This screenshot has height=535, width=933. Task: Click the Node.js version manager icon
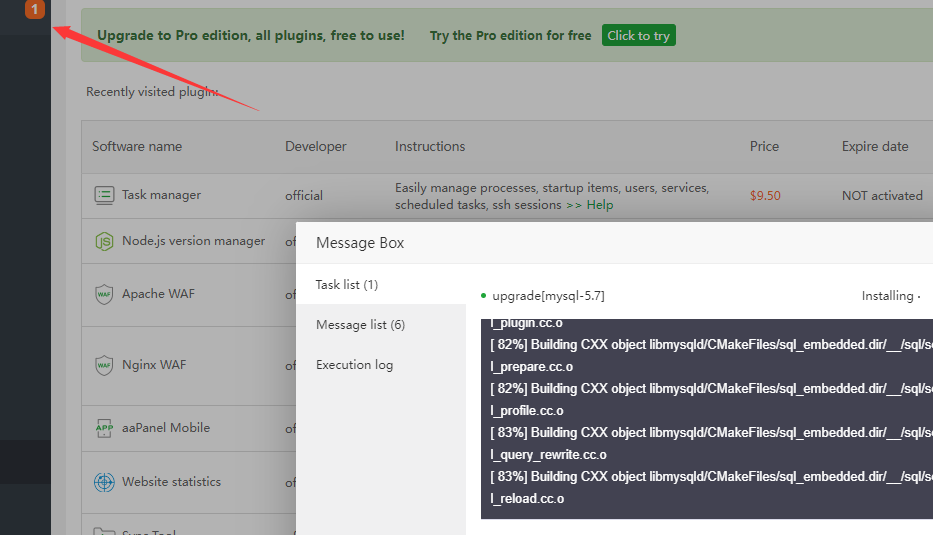pos(104,241)
